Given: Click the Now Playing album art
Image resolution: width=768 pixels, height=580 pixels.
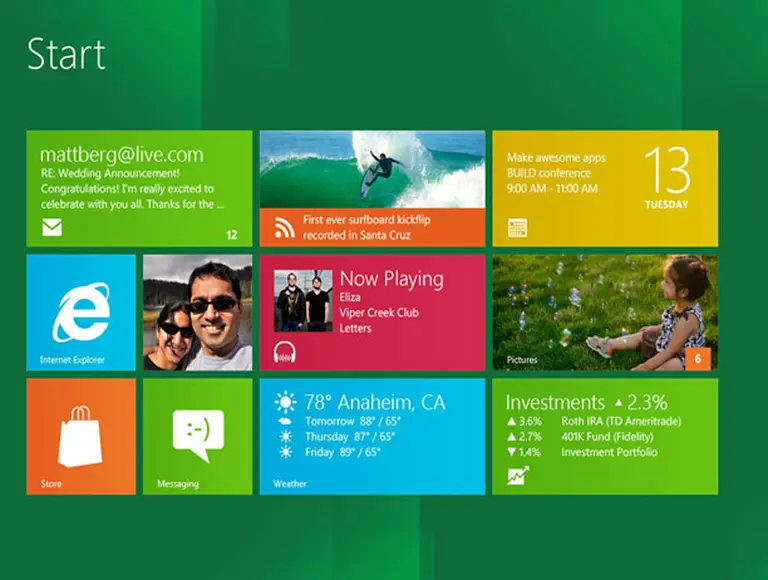Looking at the screenshot, I should (x=303, y=301).
